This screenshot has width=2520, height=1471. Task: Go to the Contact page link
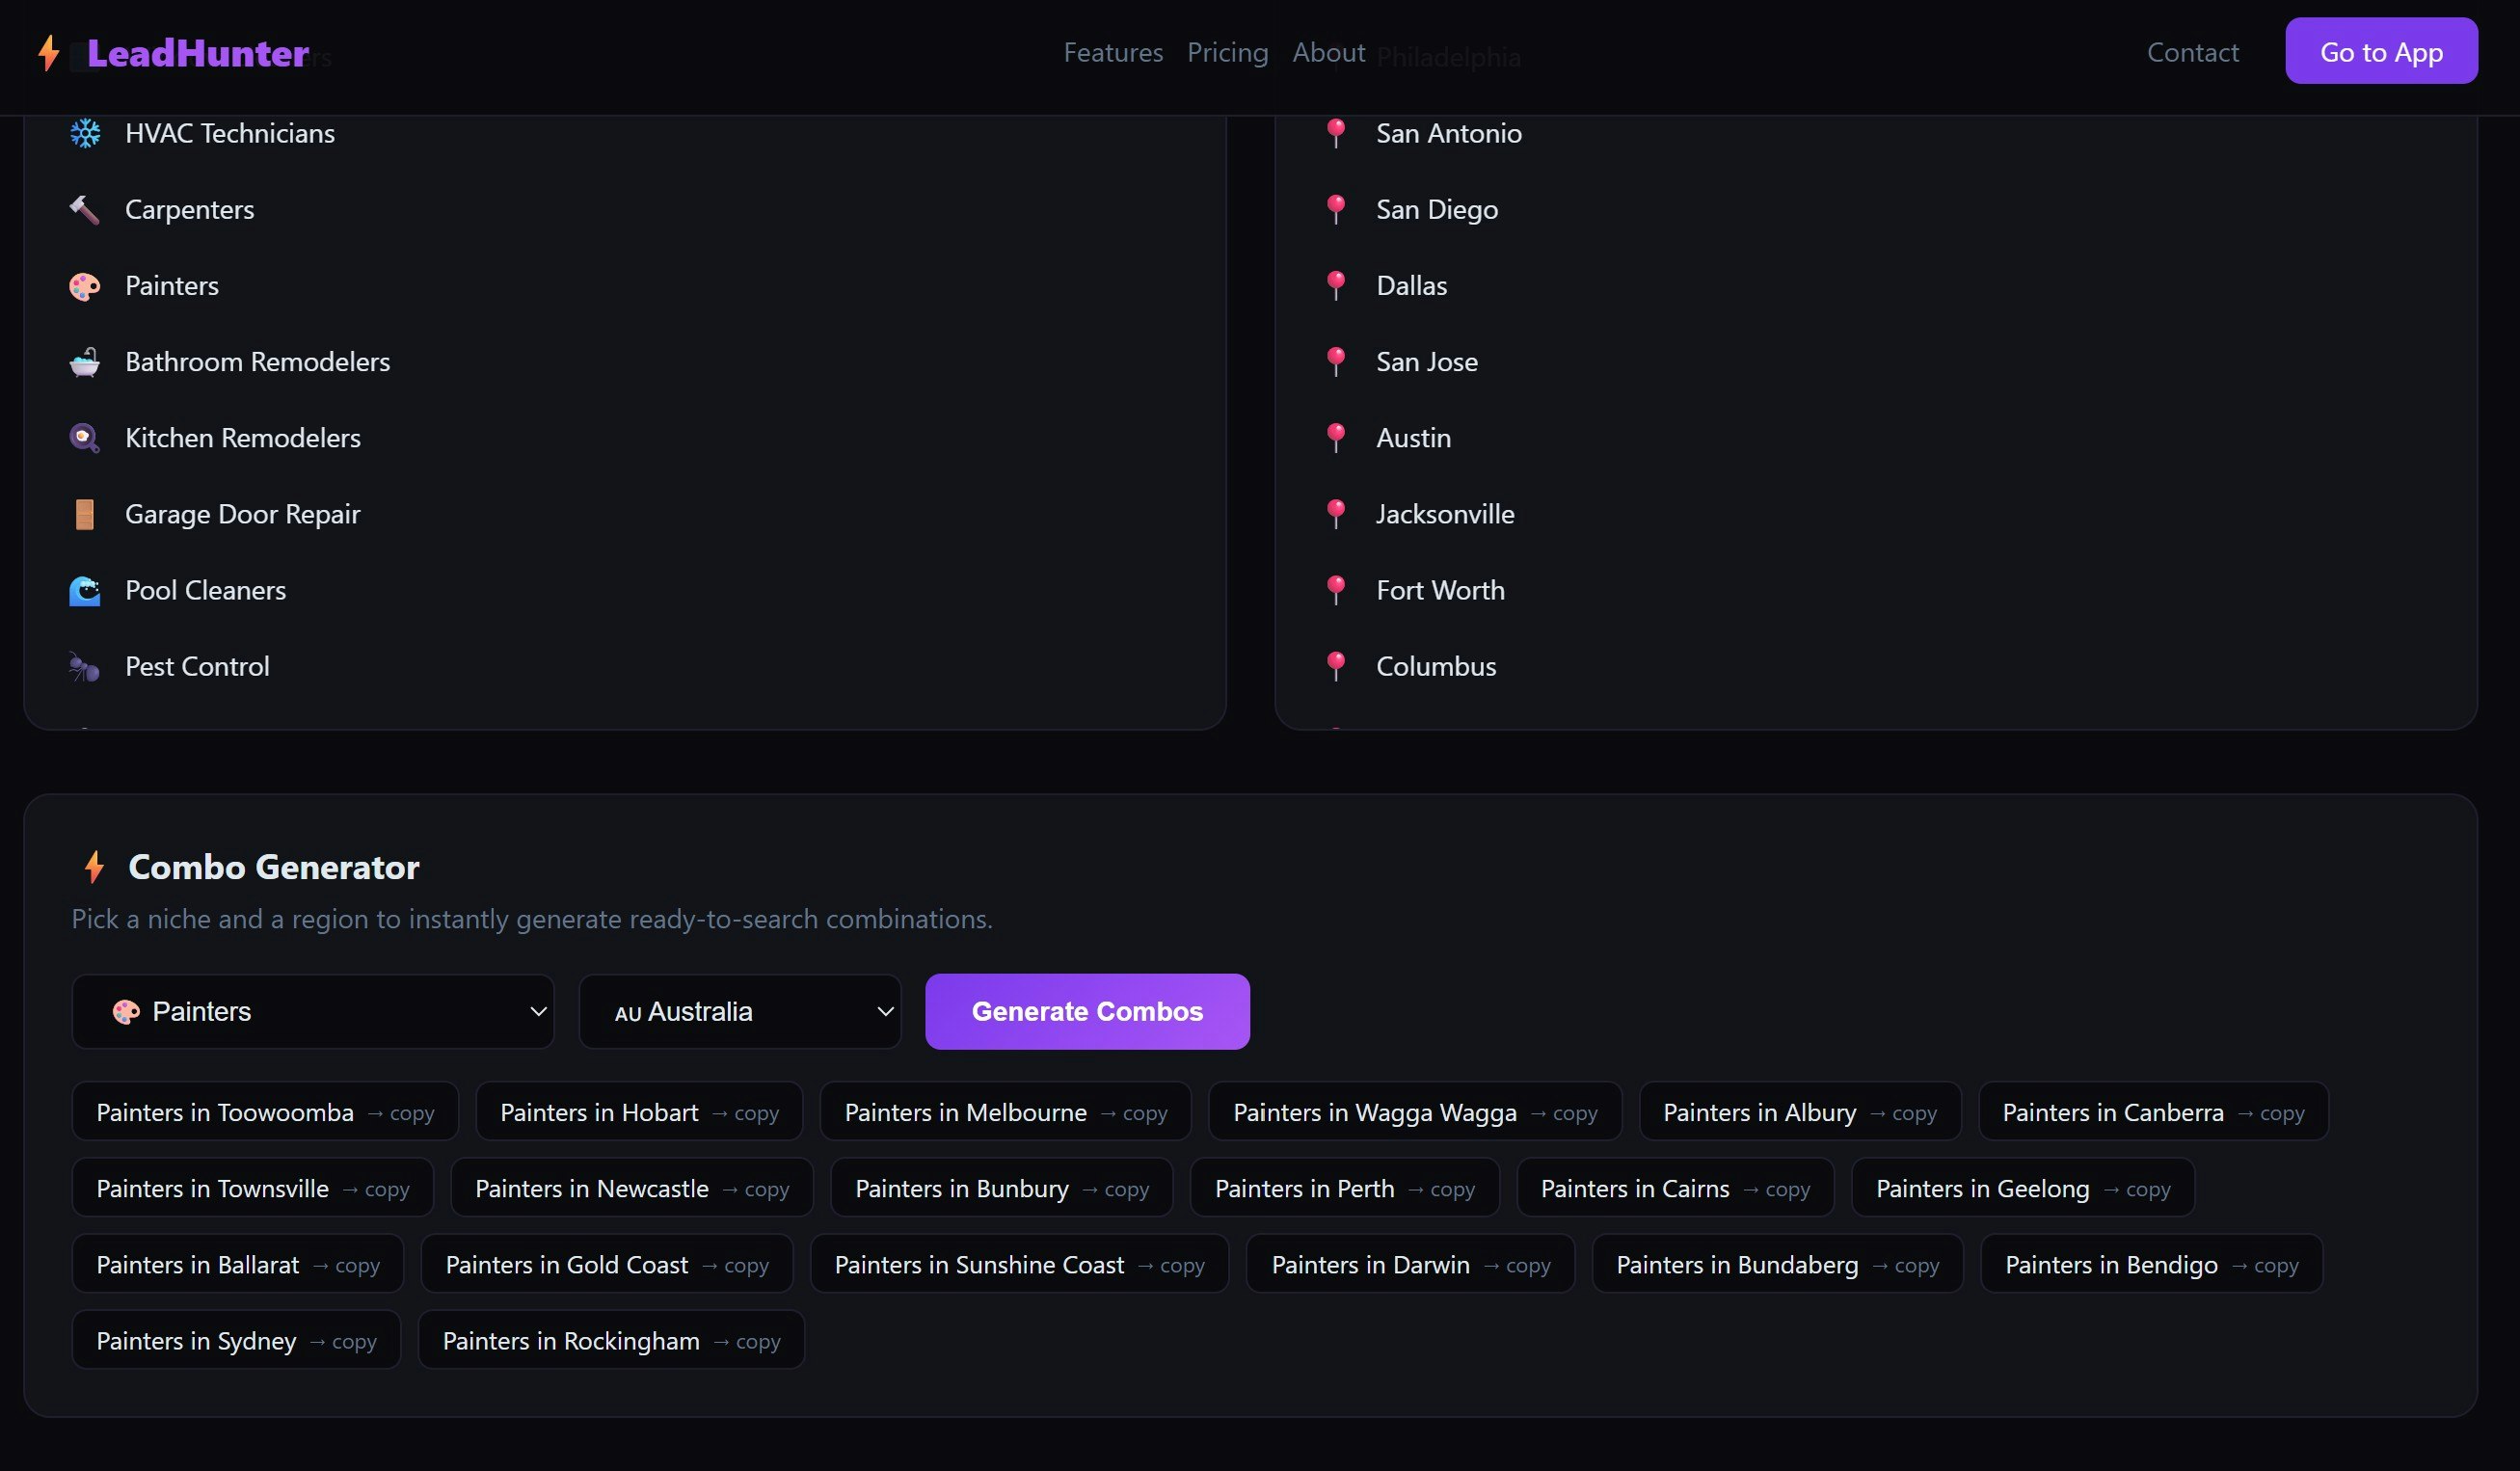tap(2192, 52)
